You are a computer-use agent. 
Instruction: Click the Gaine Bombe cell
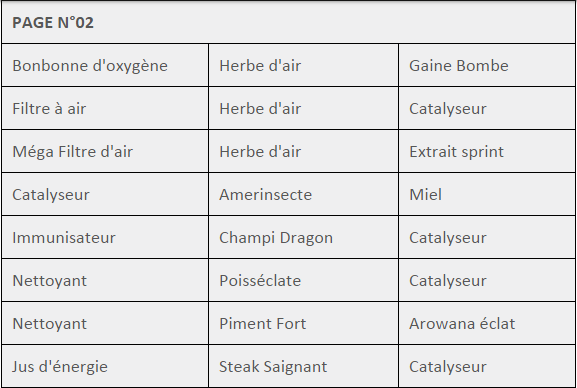[x=487, y=65]
